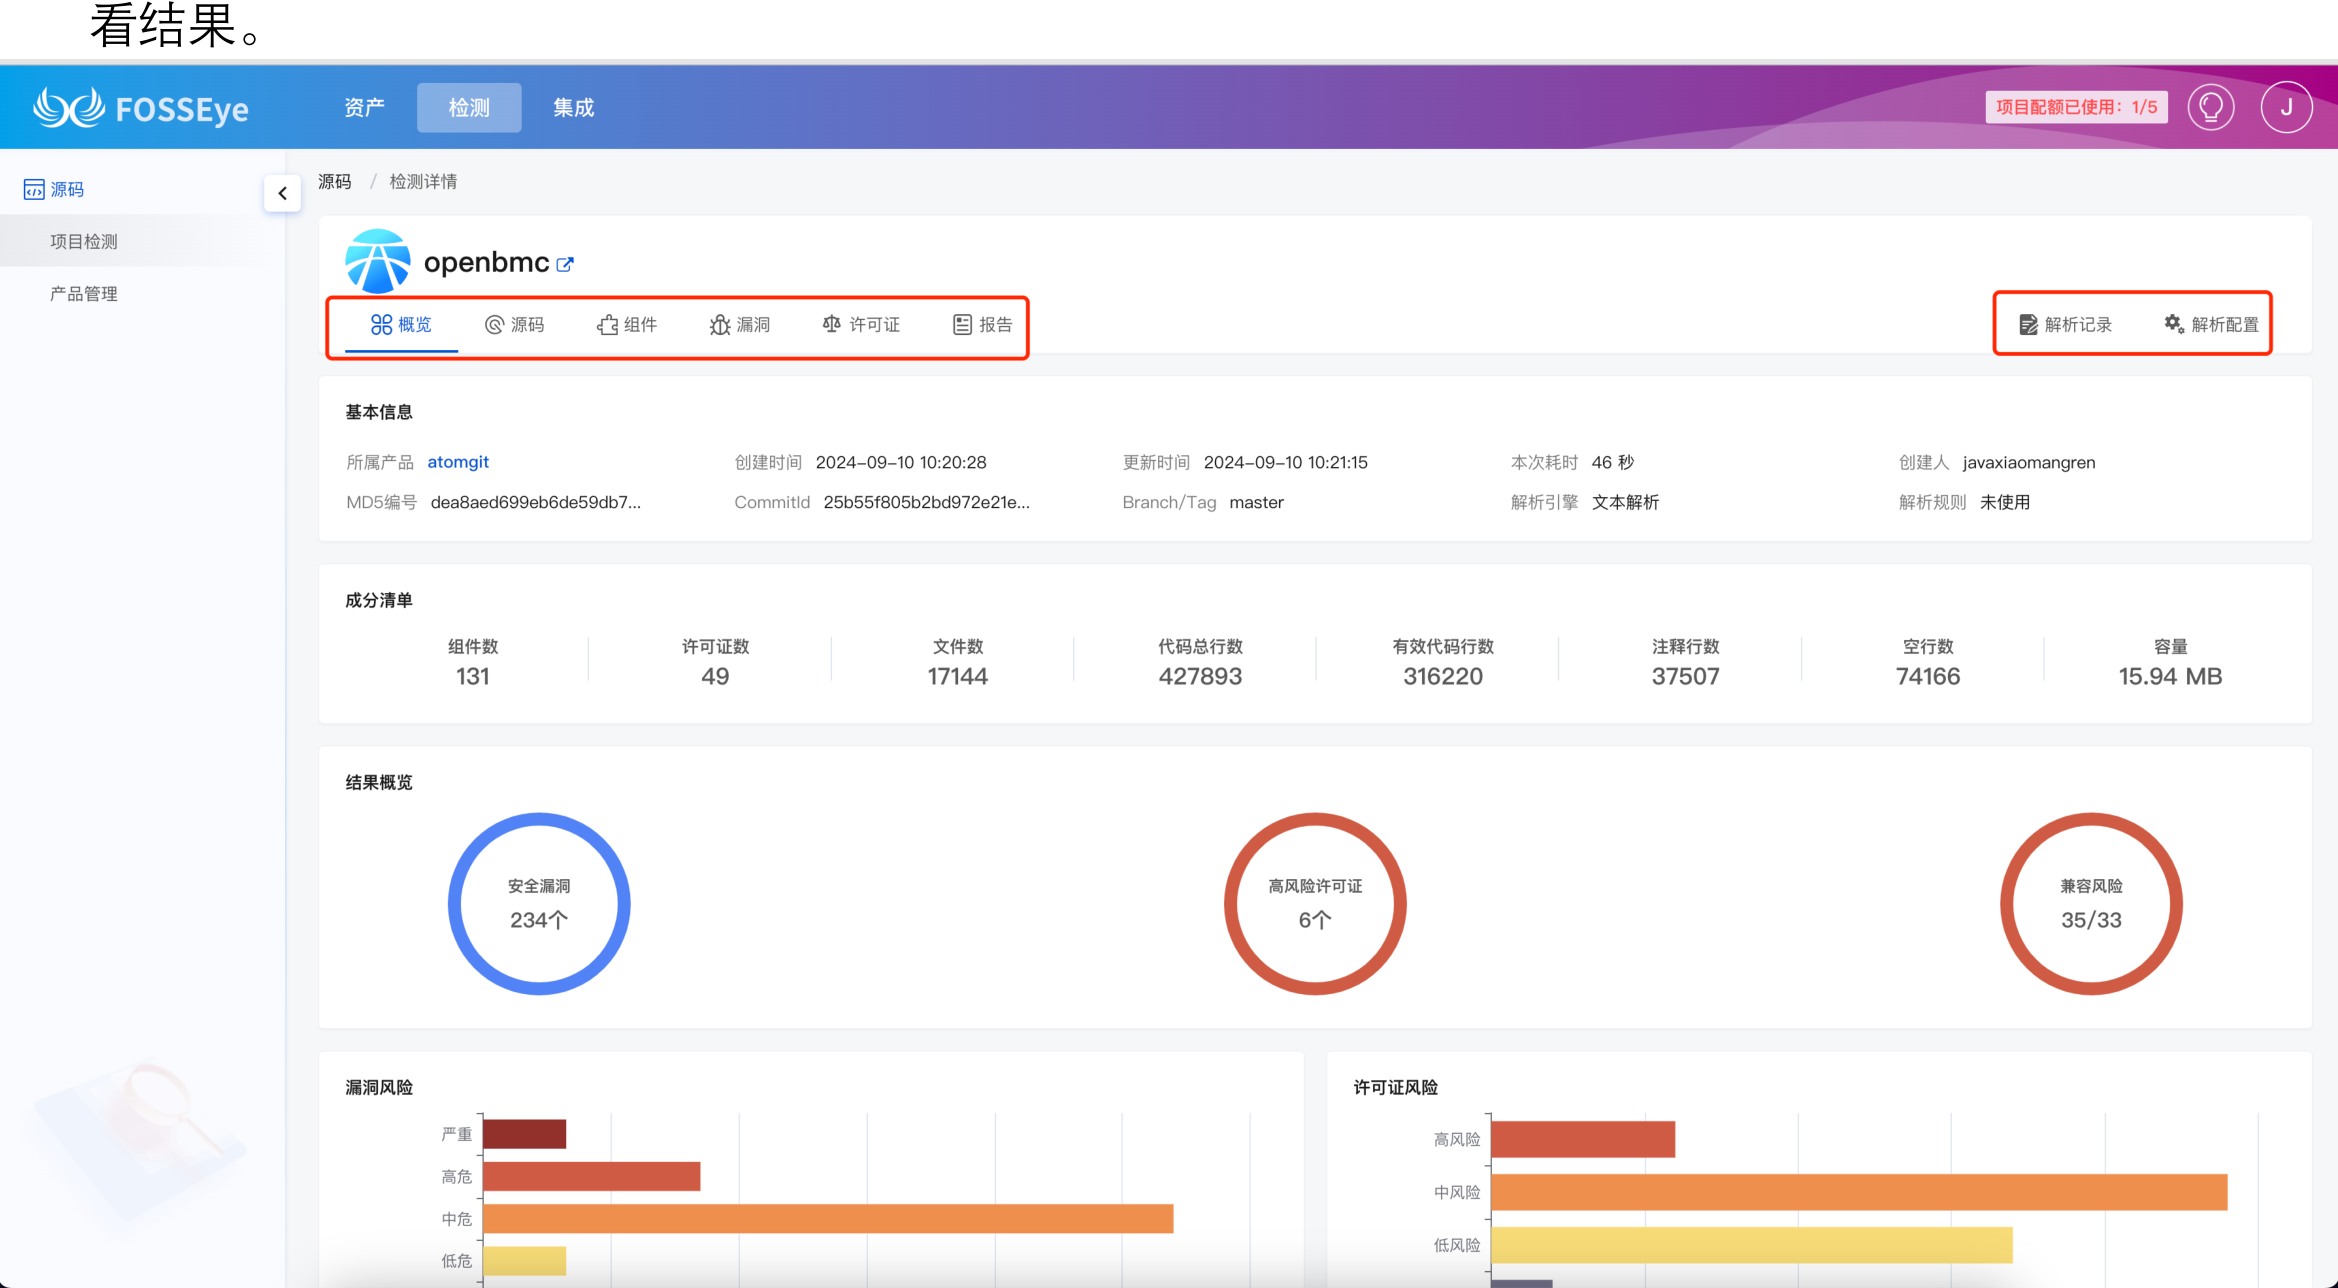Image resolution: width=2338 pixels, height=1288 pixels.
Task: Click the 文件数 value 17144
Action: pos(958,677)
